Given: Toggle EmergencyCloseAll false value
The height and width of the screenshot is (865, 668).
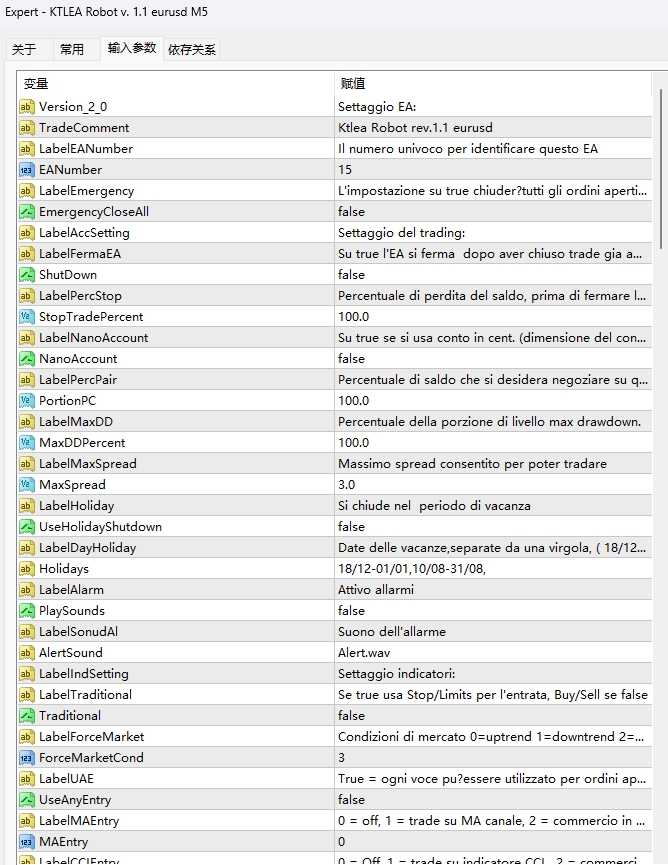Looking at the screenshot, I should [493, 211].
